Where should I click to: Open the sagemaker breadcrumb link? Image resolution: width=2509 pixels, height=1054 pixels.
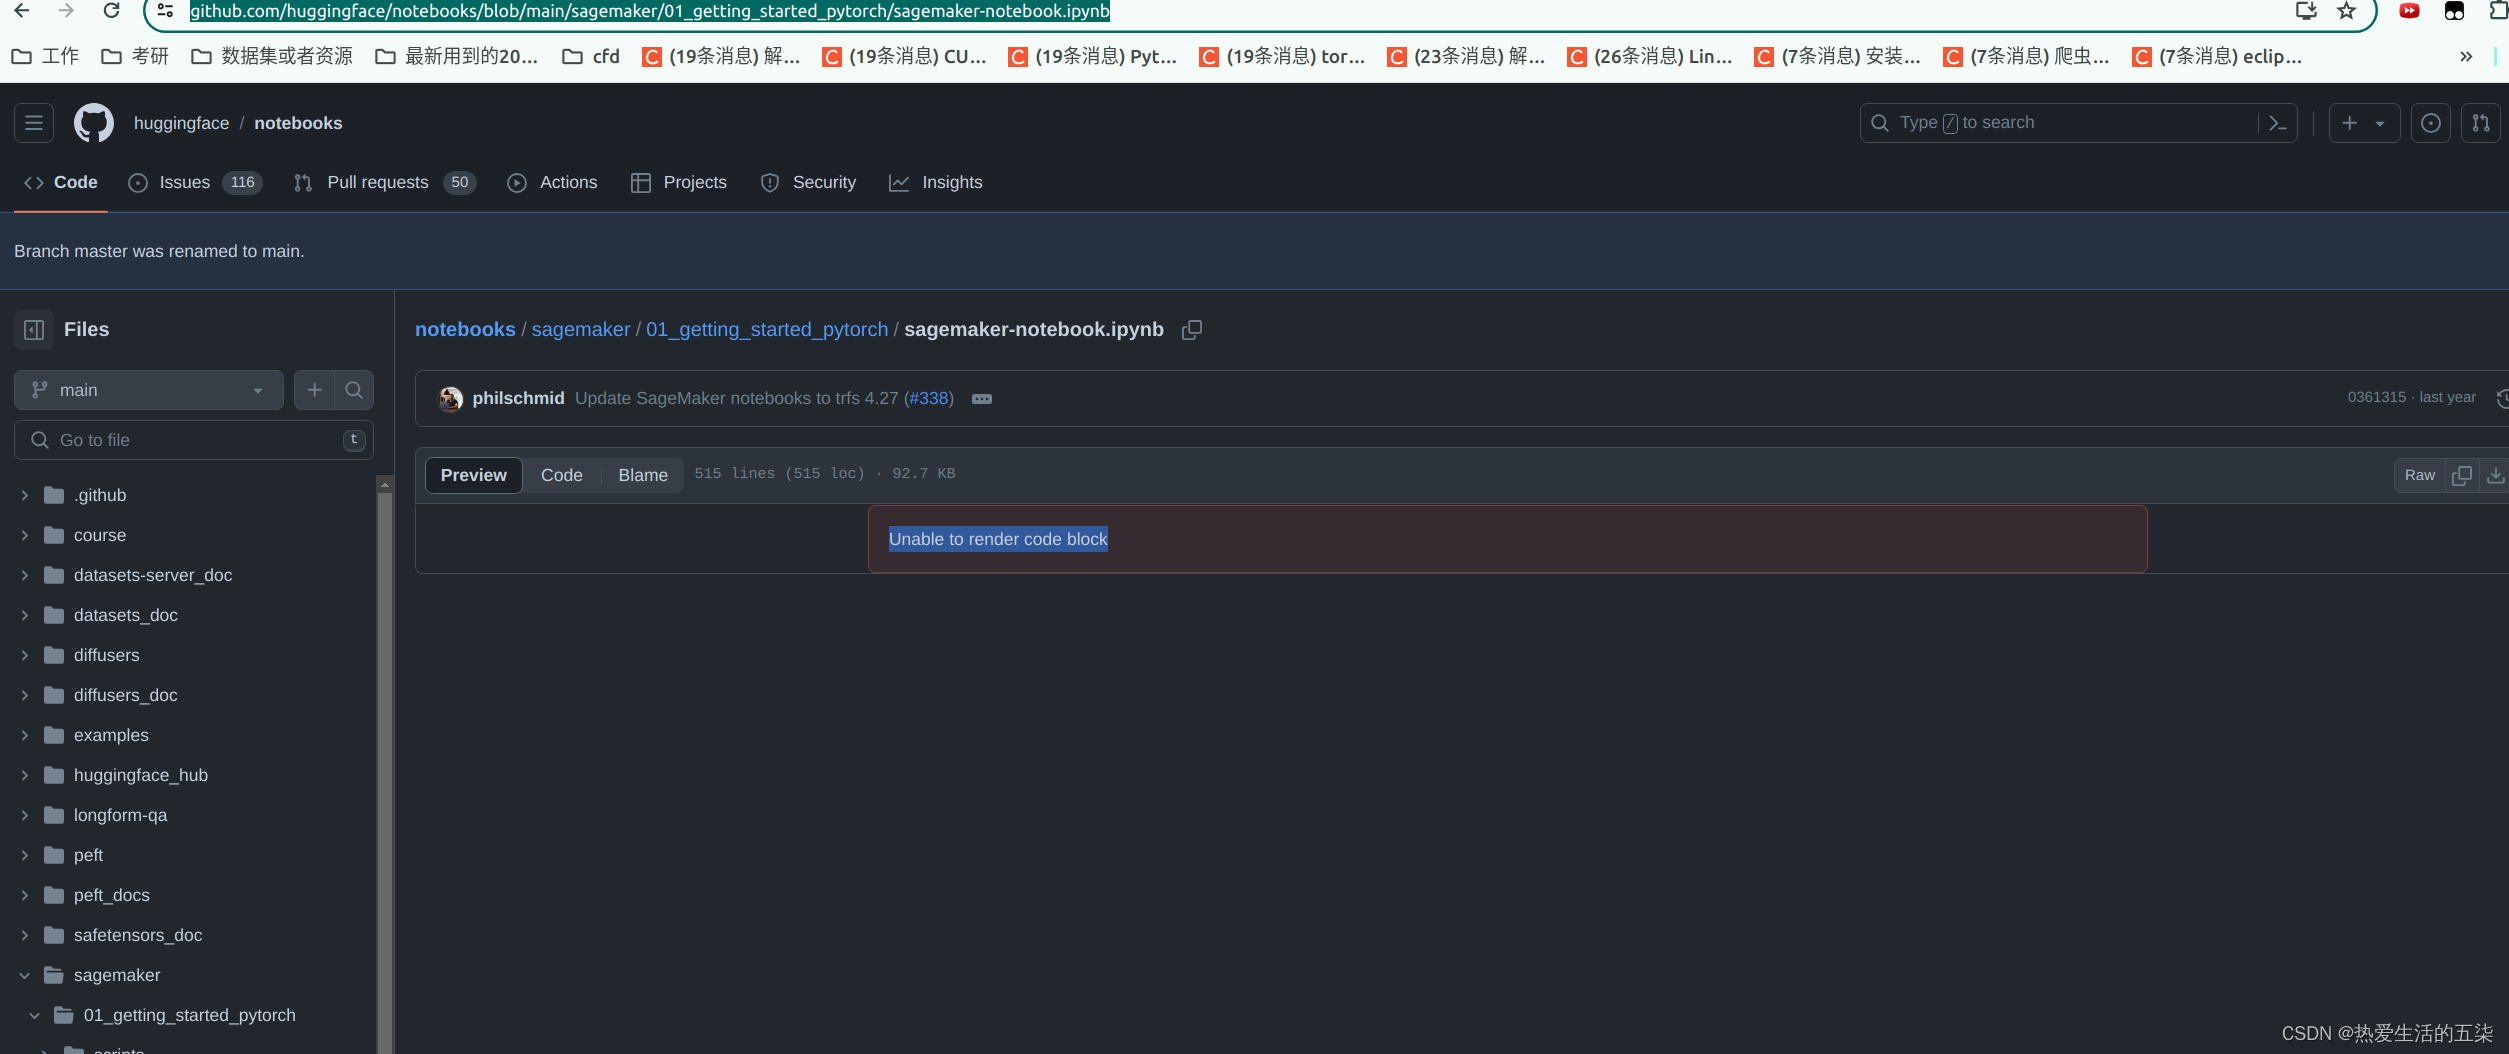tap(581, 330)
